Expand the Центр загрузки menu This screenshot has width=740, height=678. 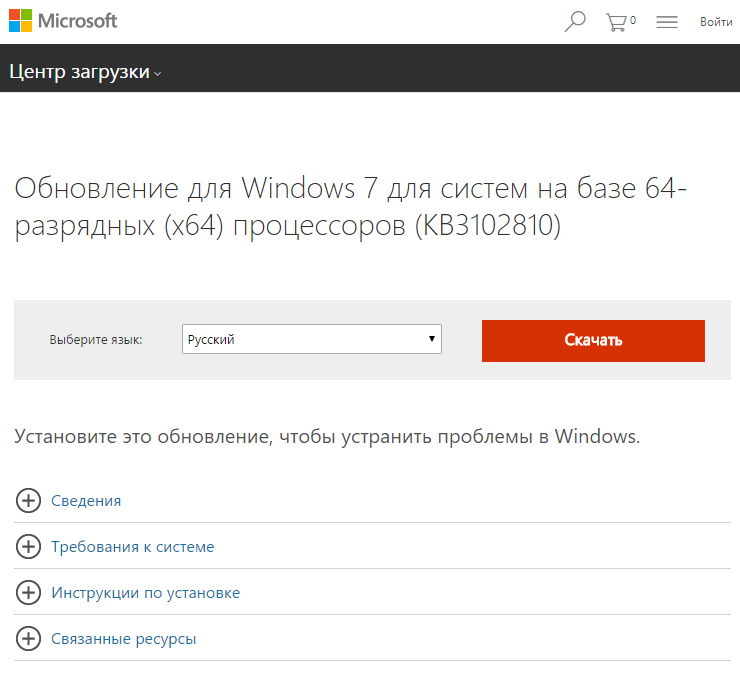coord(84,72)
